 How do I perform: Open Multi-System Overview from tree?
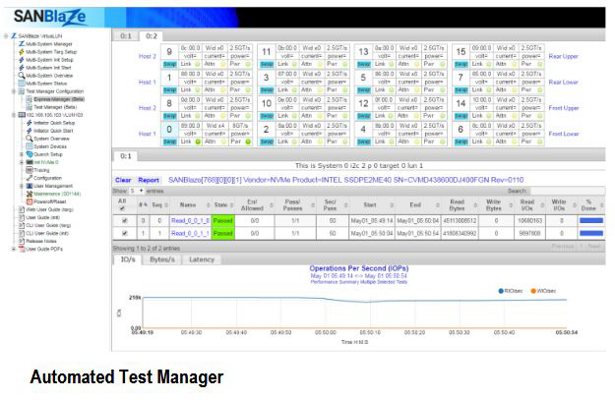[x=46, y=75]
